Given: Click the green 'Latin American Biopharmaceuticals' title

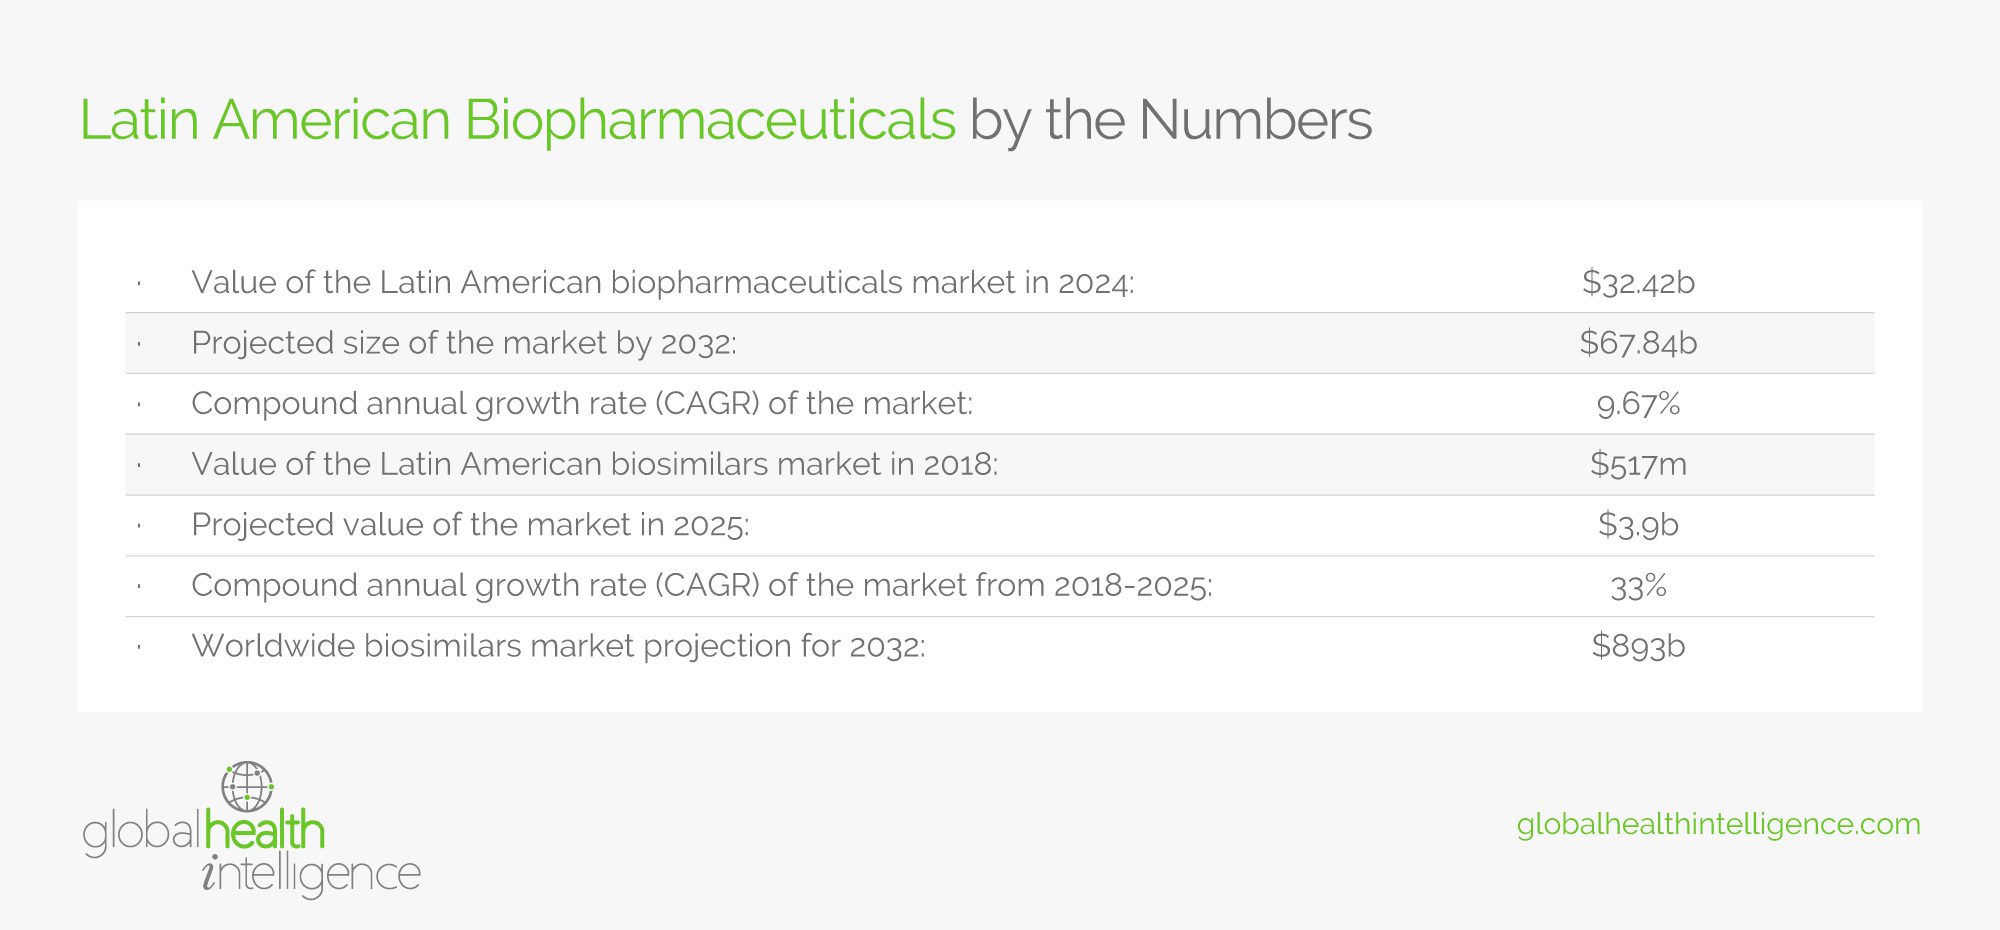Looking at the screenshot, I should click(517, 120).
